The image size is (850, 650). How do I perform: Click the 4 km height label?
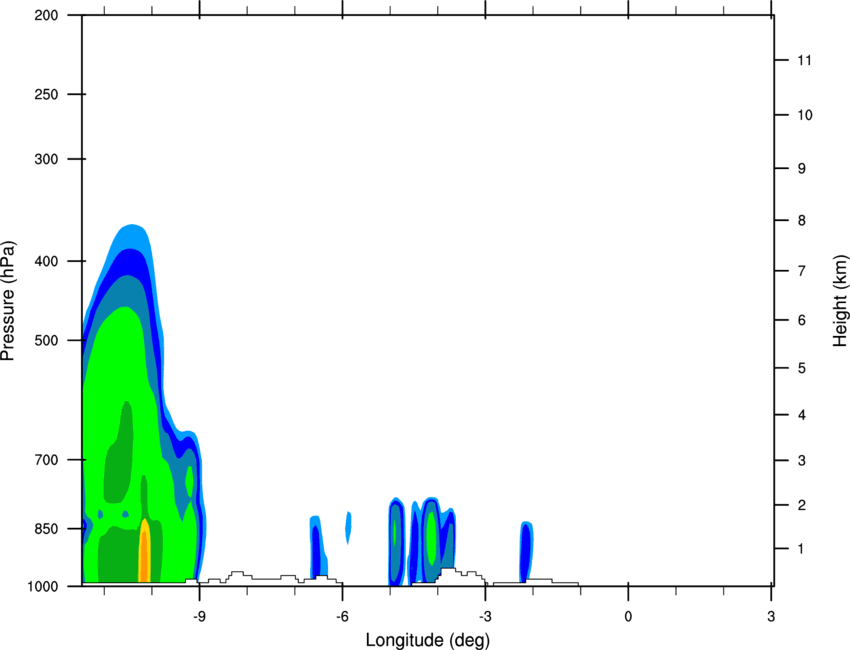coord(802,415)
